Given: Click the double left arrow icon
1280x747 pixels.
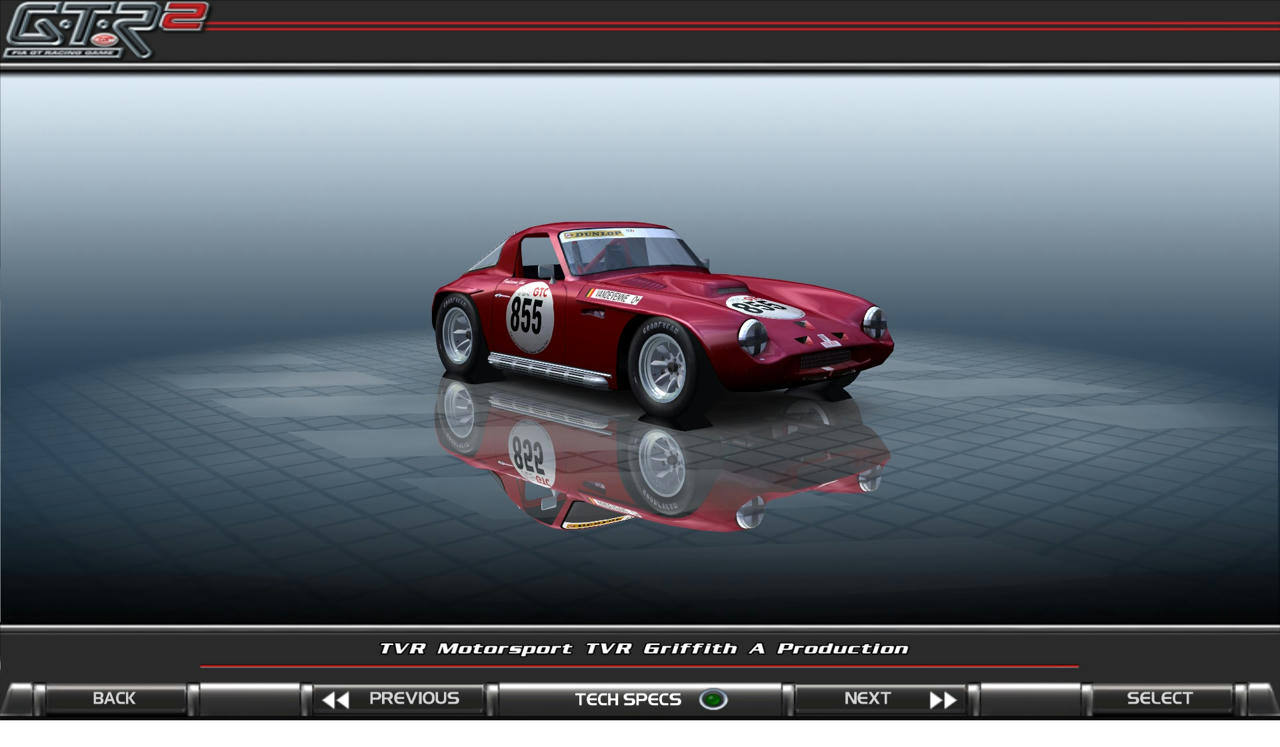Looking at the screenshot, I should coord(336,700).
